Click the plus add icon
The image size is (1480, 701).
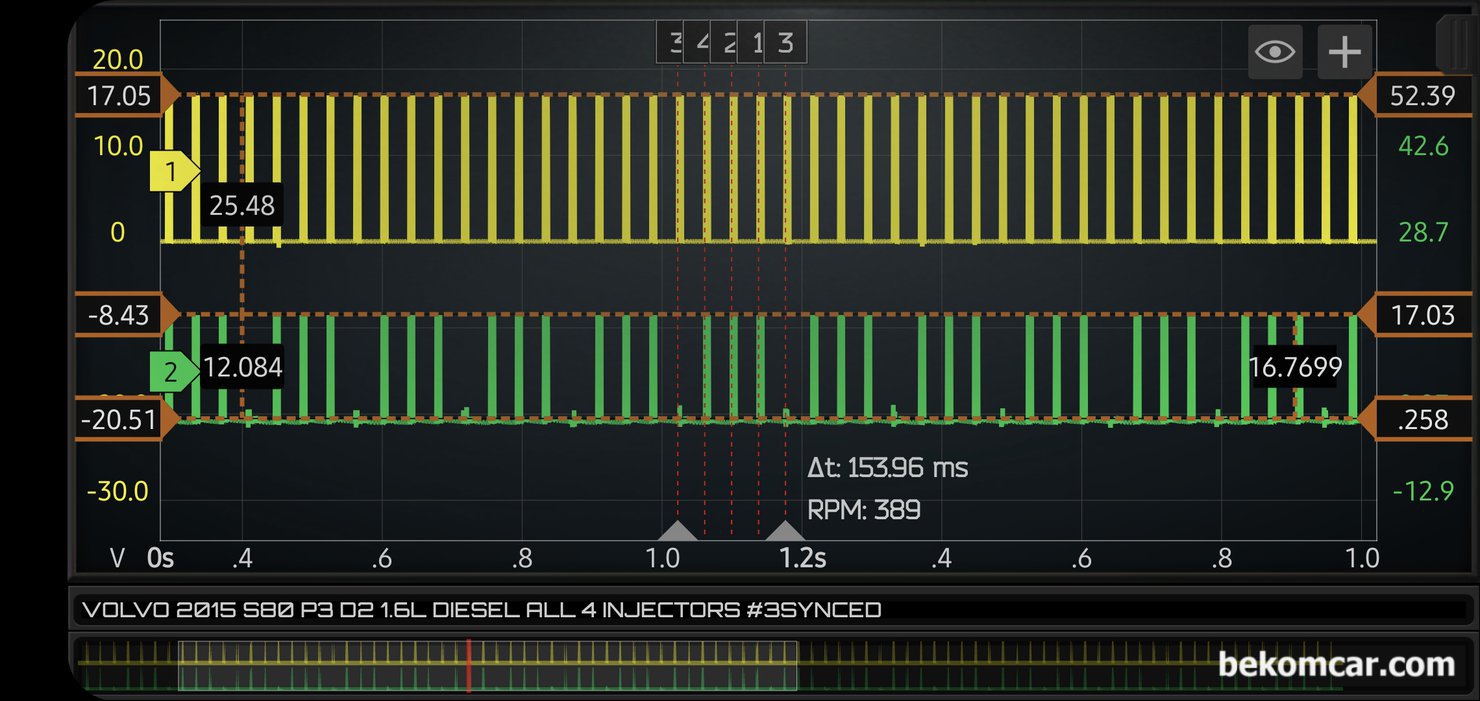coord(1344,51)
